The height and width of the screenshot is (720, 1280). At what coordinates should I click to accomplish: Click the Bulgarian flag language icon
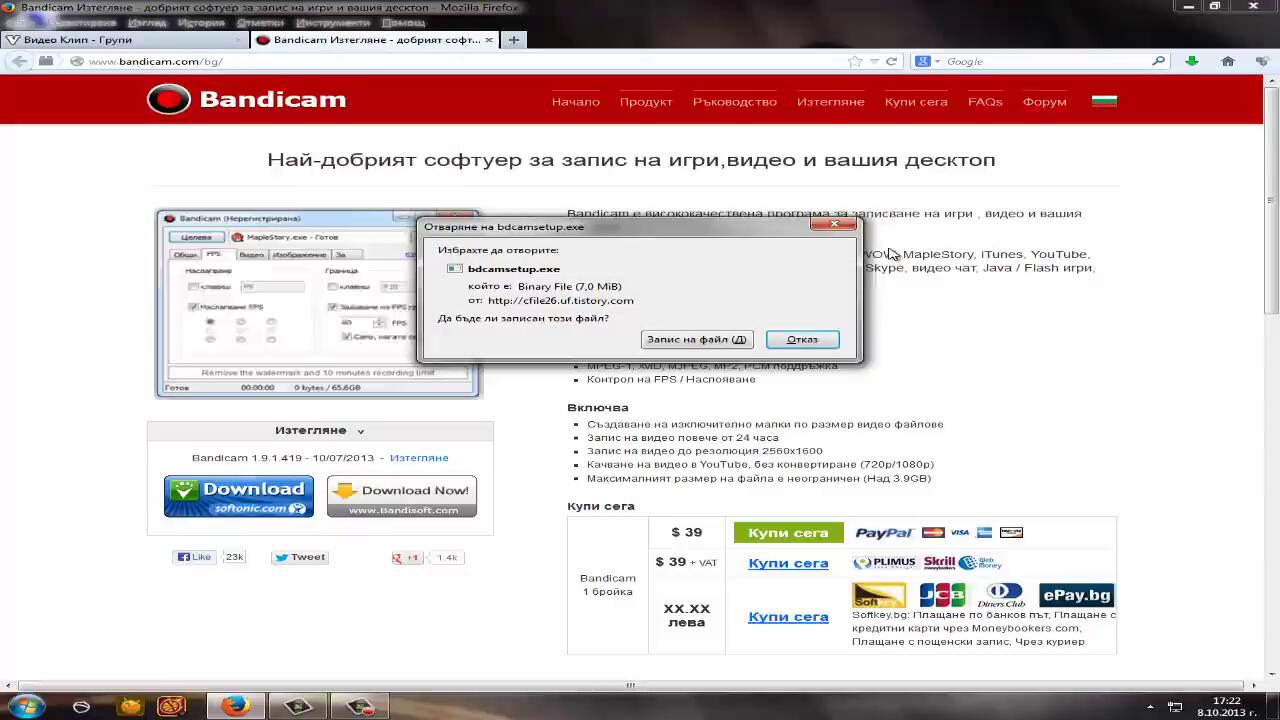tap(1104, 101)
